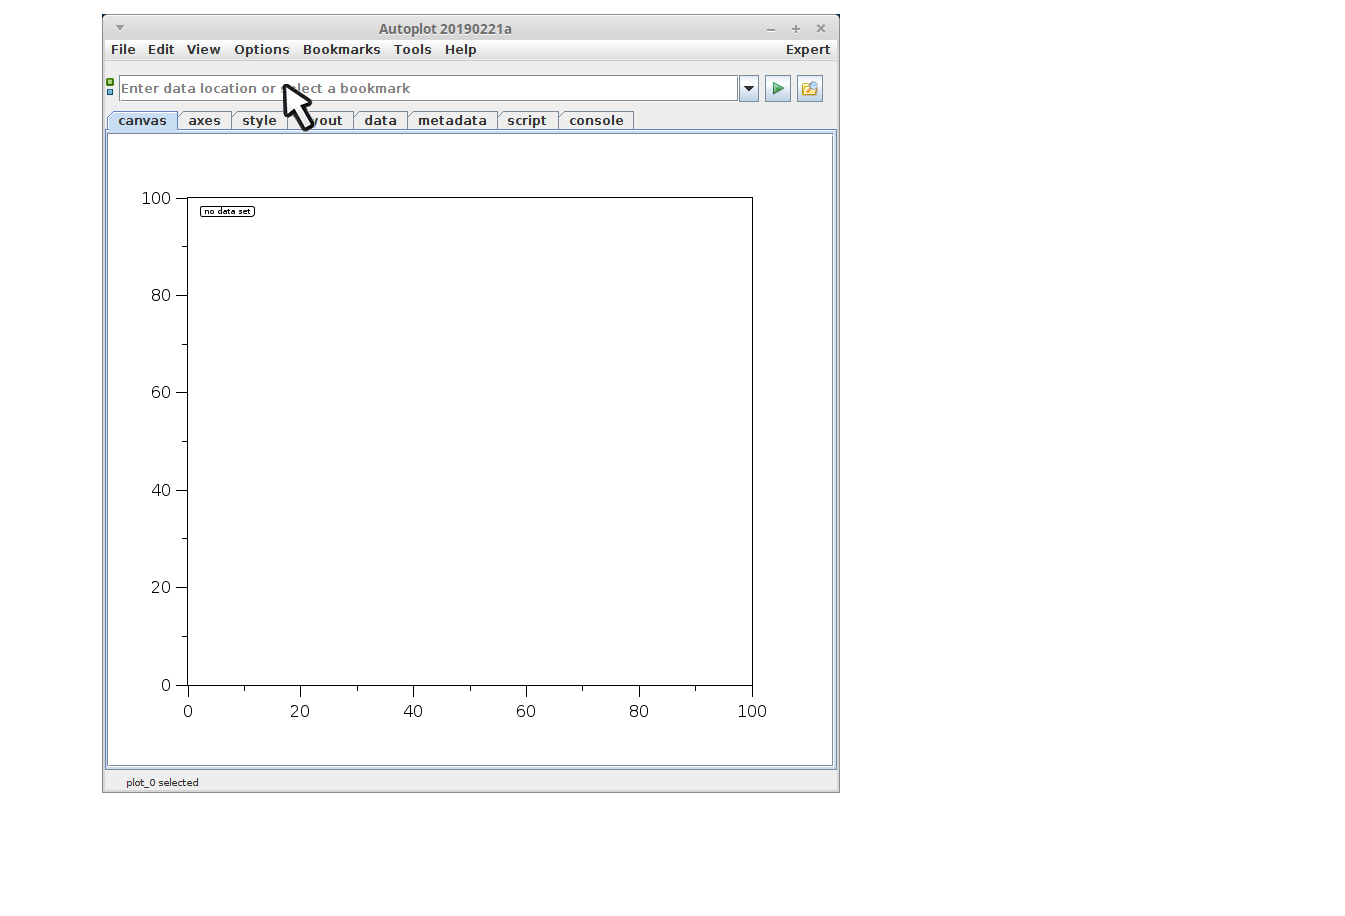
Task: Click the Expert mode button
Action: (x=807, y=50)
